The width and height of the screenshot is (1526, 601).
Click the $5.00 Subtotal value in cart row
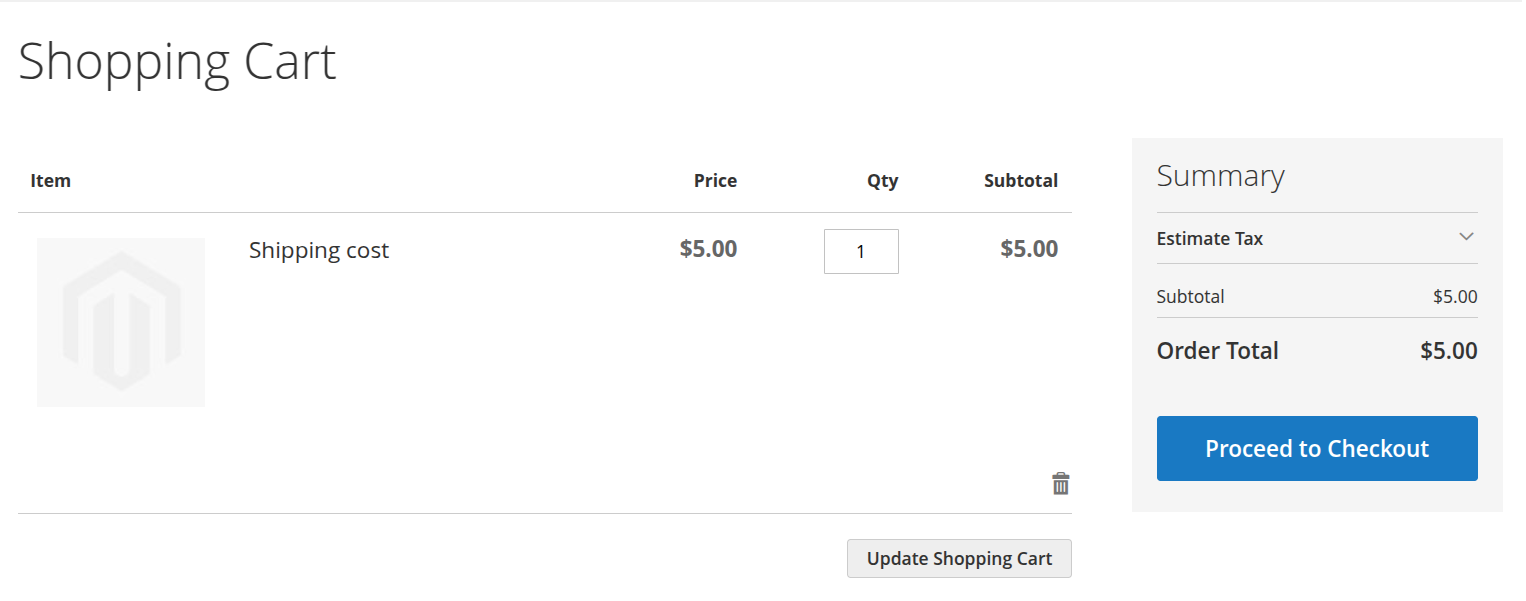point(1029,249)
